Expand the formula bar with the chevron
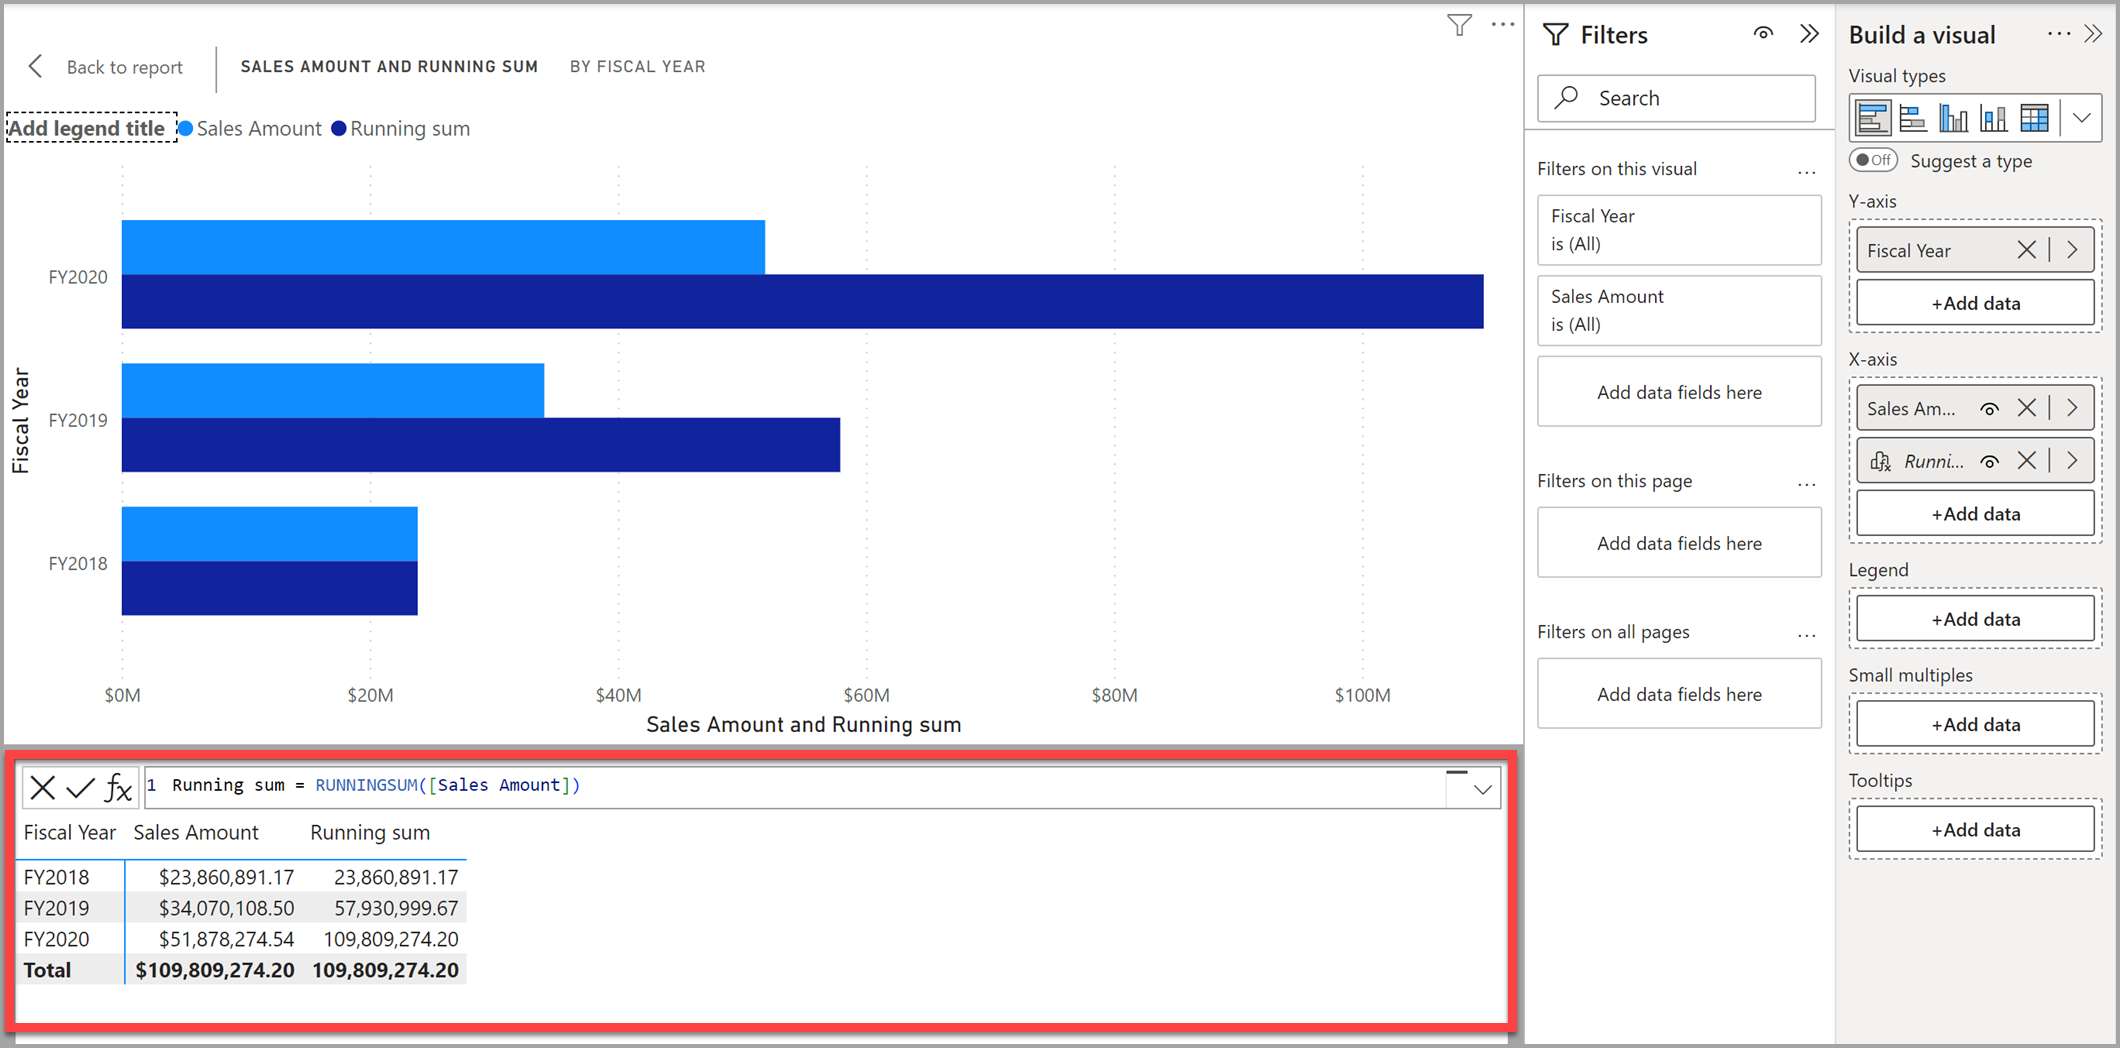Viewport: 2120px width, 1048px height. click(x=1482, y=789)
